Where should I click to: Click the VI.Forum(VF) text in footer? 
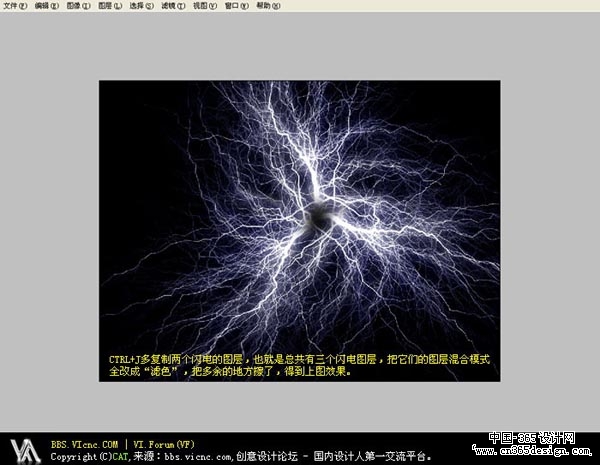point(164,445)
